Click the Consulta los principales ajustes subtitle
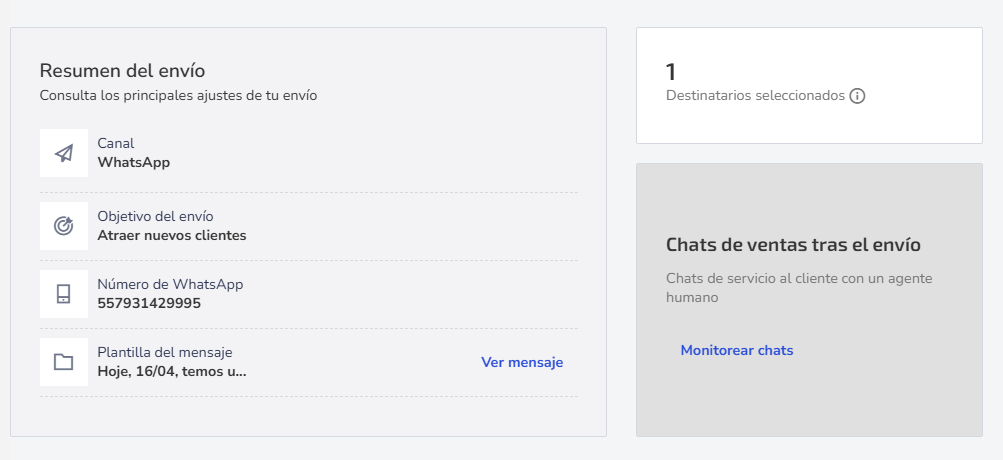Image resolution: width=1003 pixels, height=460 pixels. 178,96
